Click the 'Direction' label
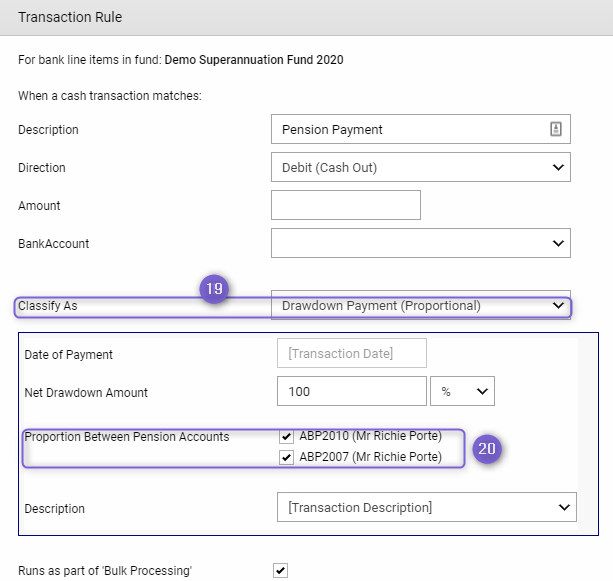This screenshot has height=581, width=613. point(42,168)
